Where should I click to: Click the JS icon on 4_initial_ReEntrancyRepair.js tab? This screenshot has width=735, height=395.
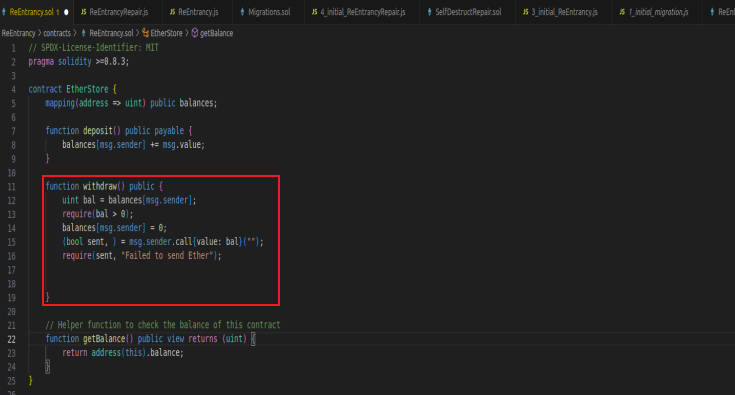(x=314, y=12)
